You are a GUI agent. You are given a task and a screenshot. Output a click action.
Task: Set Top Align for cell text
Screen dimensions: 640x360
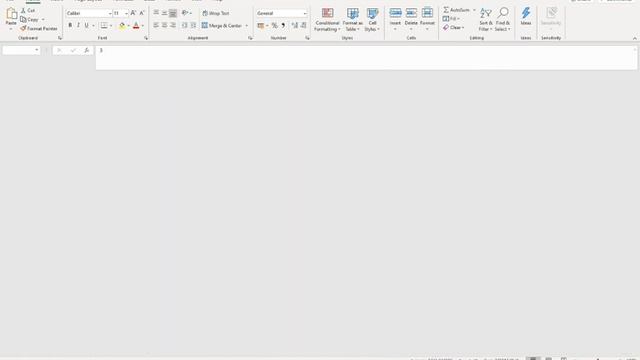156,13
